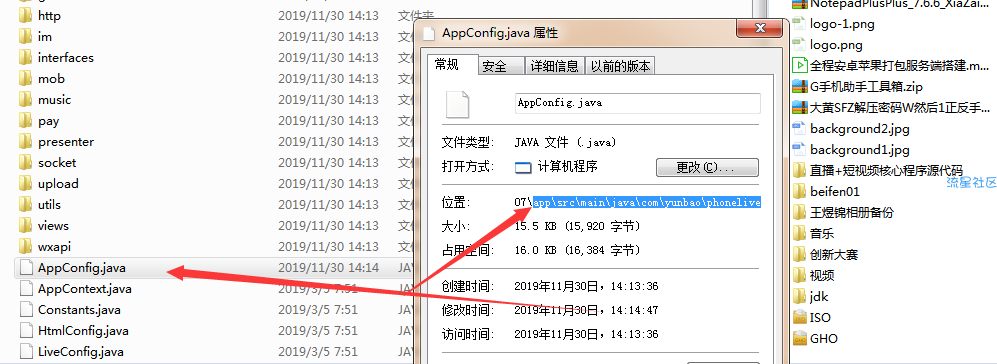
Task: Click the background1.jpg image icon
Action: coord(799,150)
